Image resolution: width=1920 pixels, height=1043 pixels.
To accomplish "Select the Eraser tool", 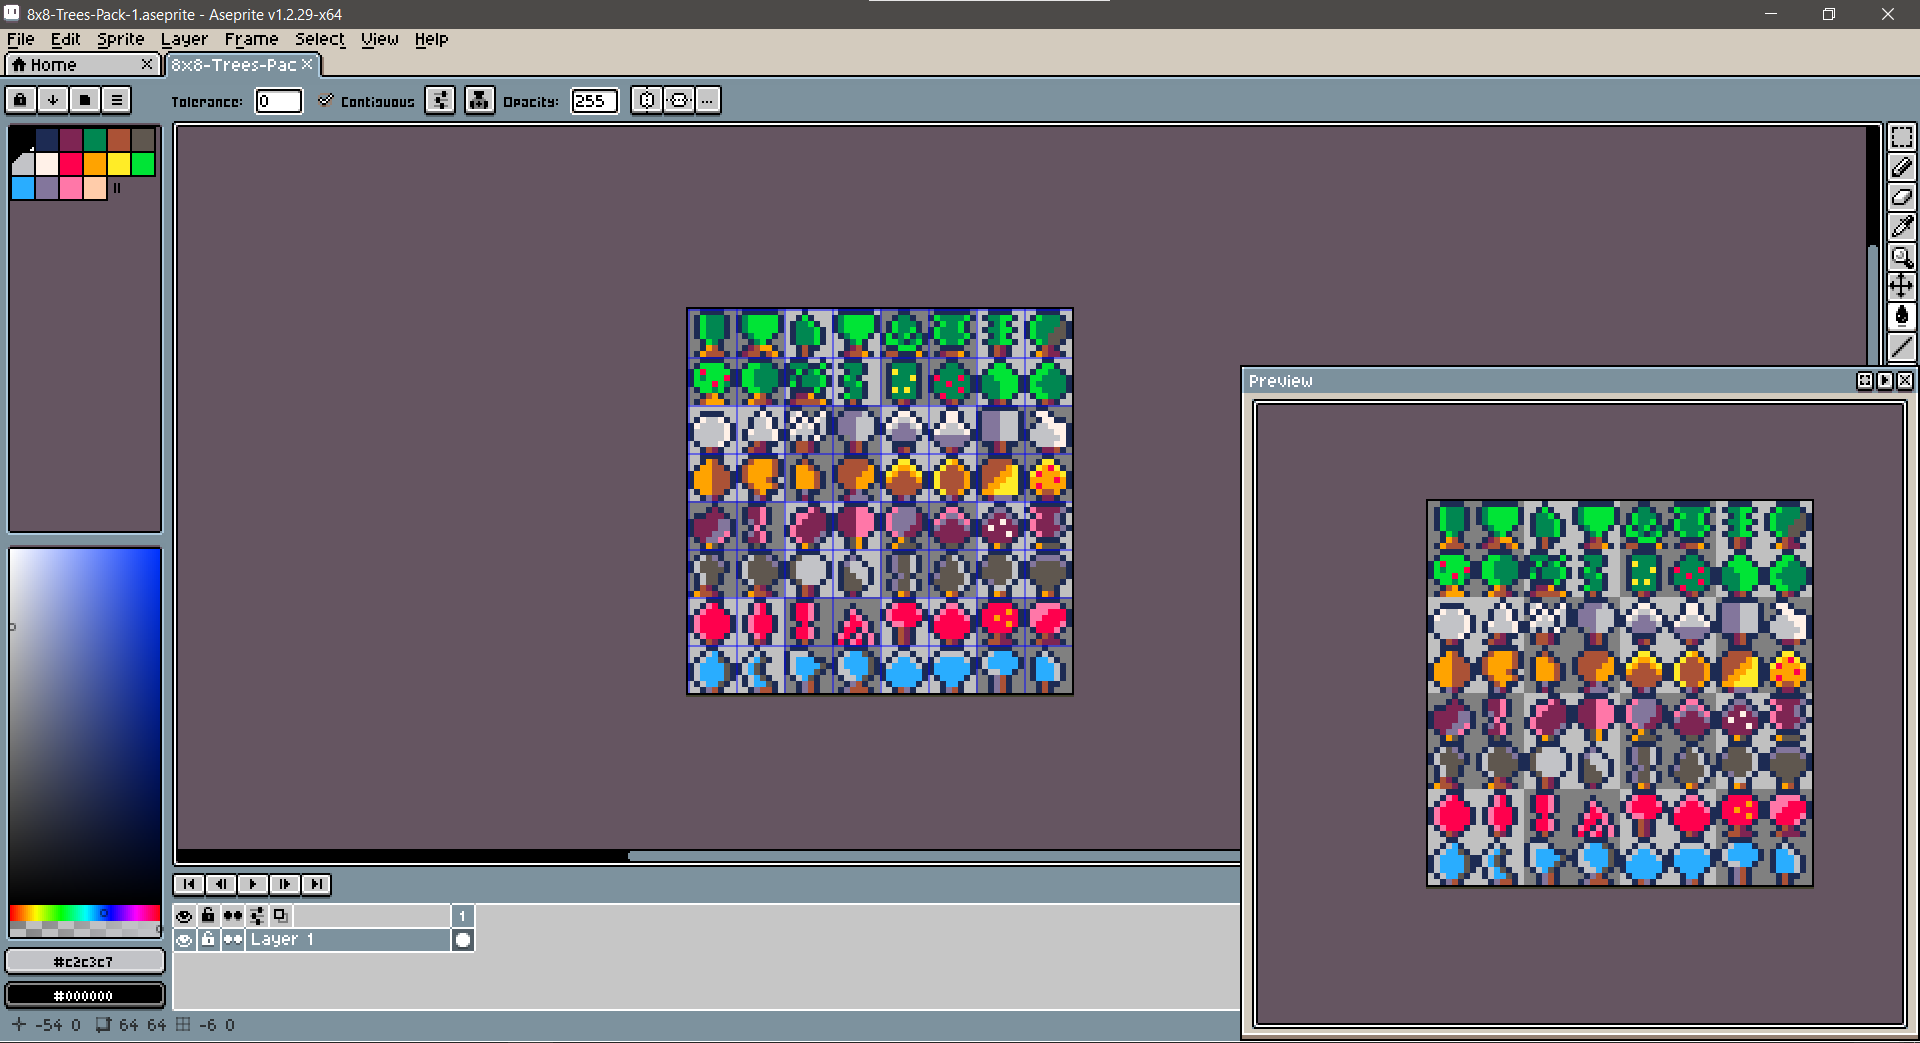I will tap(1902, 197).
